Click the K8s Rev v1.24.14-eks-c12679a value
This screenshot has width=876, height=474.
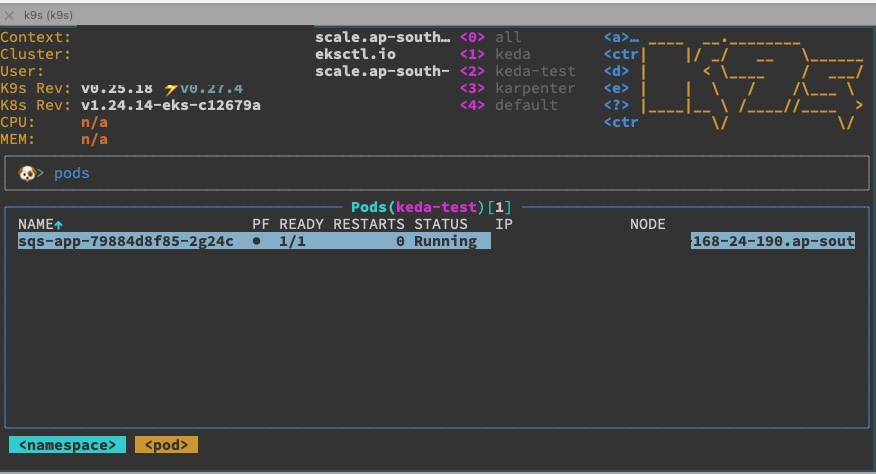171,105
